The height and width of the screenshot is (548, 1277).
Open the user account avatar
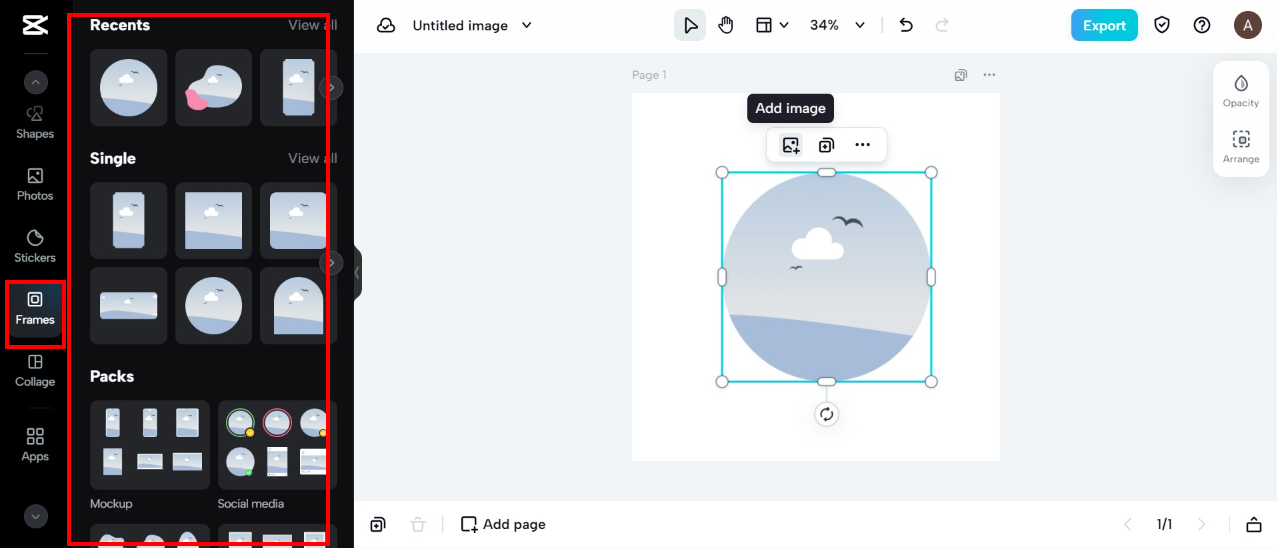[1247, 25]
